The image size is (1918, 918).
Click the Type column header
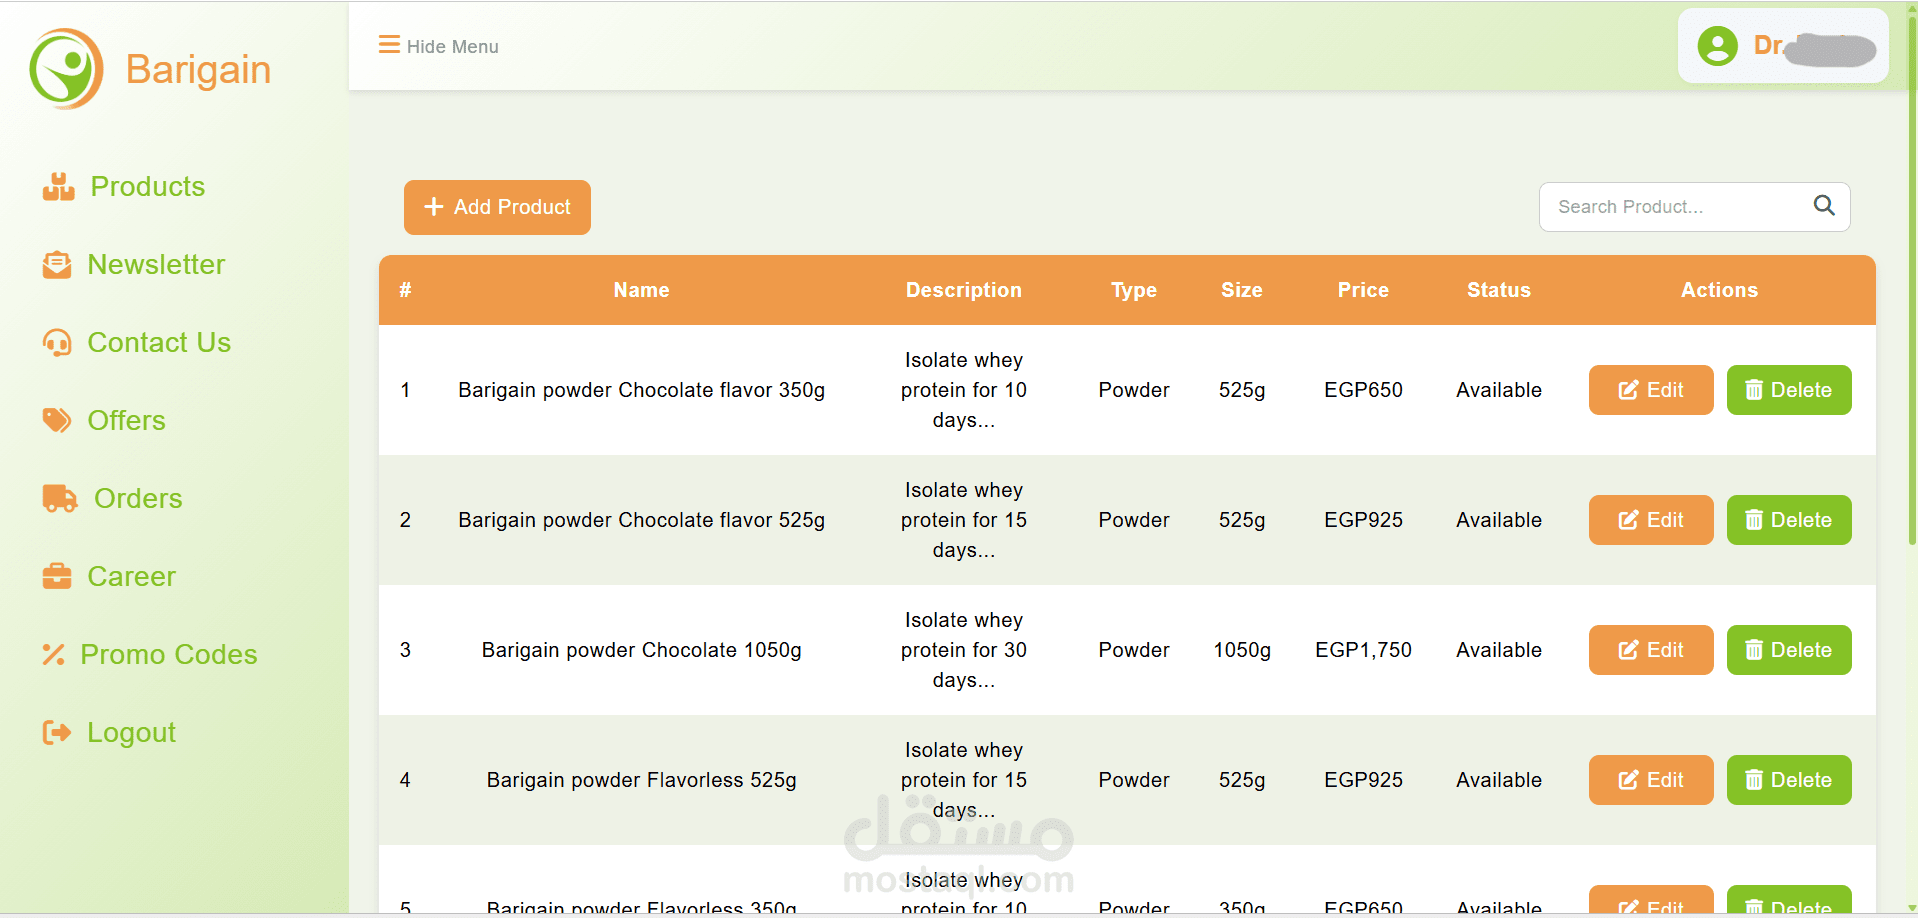point(1134,290)
